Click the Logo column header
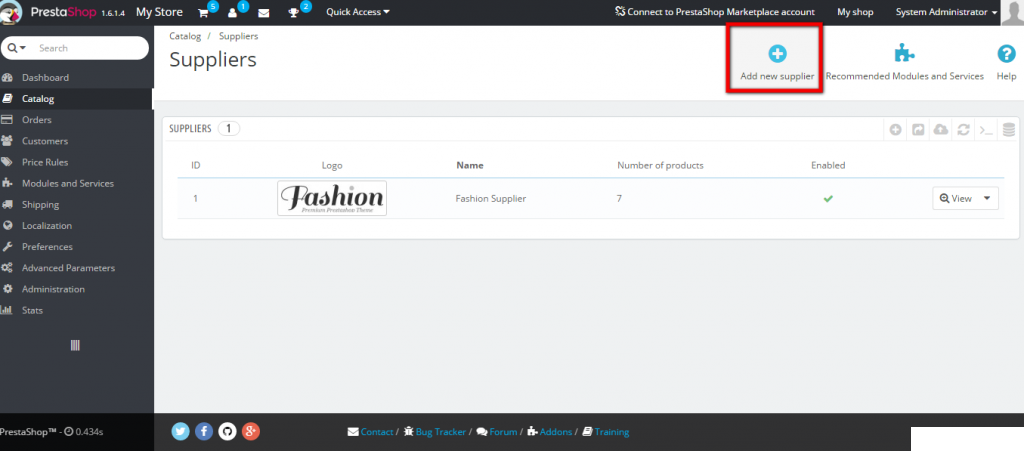Image resolution: width=1024 pixels, height=451 pixels. [x=332, y=165]
